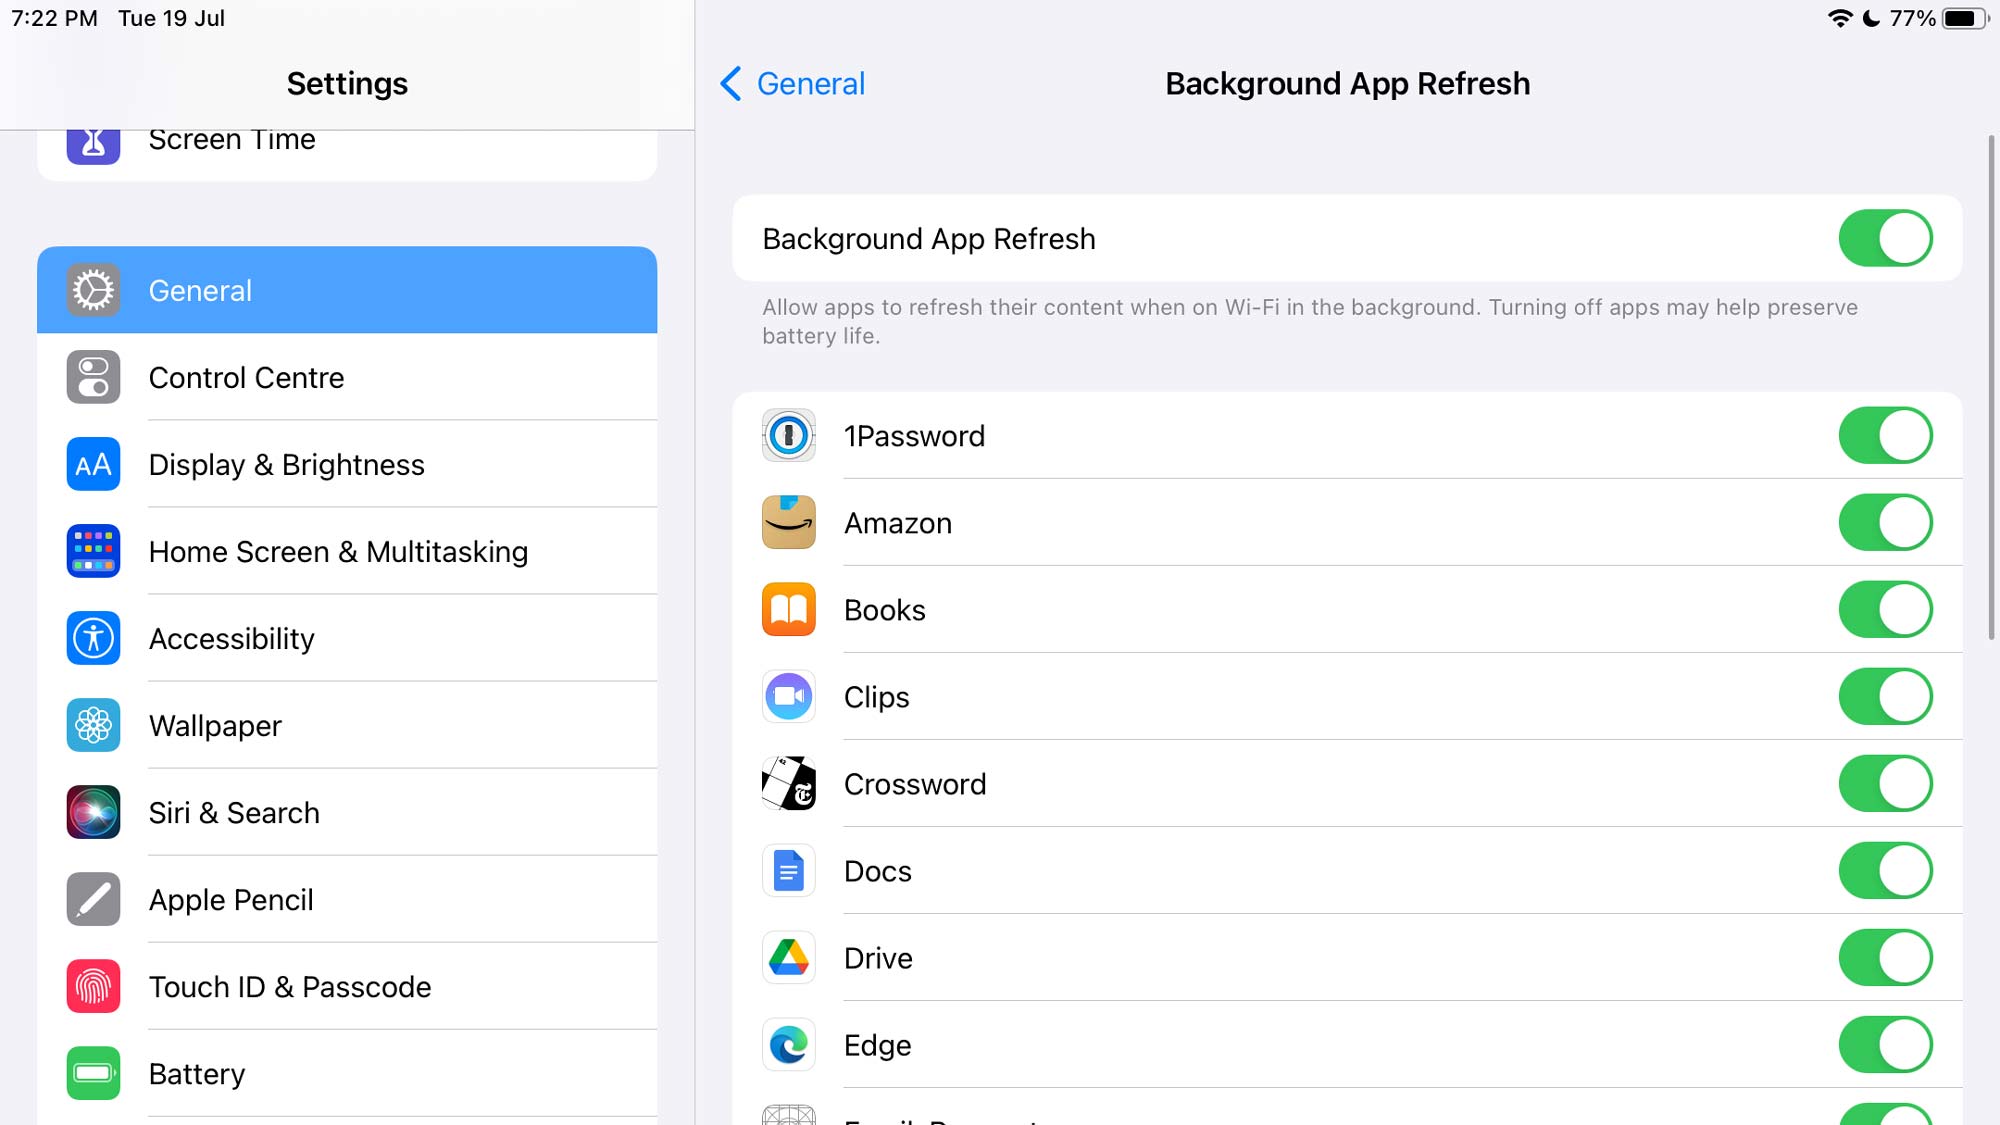2000x1125 pixels.
Task: Tap the Touch ID fingerprint icon
Action: [93, 986]
